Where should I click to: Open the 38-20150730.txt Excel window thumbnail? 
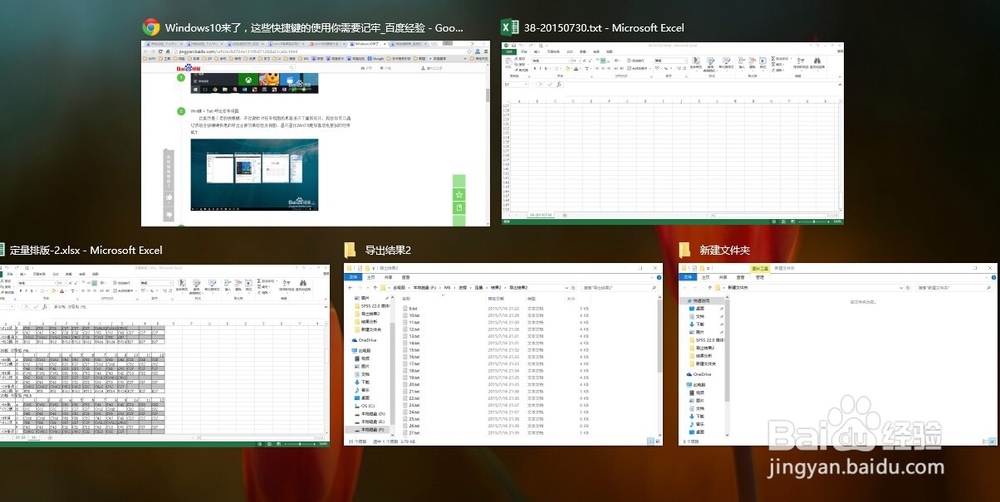pyautogui.click(x=672, y=133)
